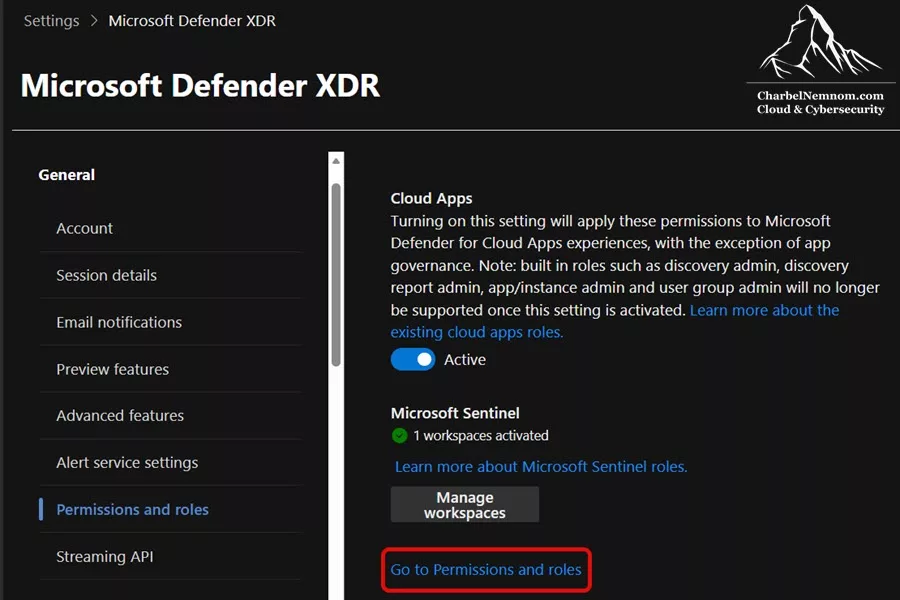
Task: Click the Microsoft Defender XDR breadcrumb
Action: click(x=192, y=21)
